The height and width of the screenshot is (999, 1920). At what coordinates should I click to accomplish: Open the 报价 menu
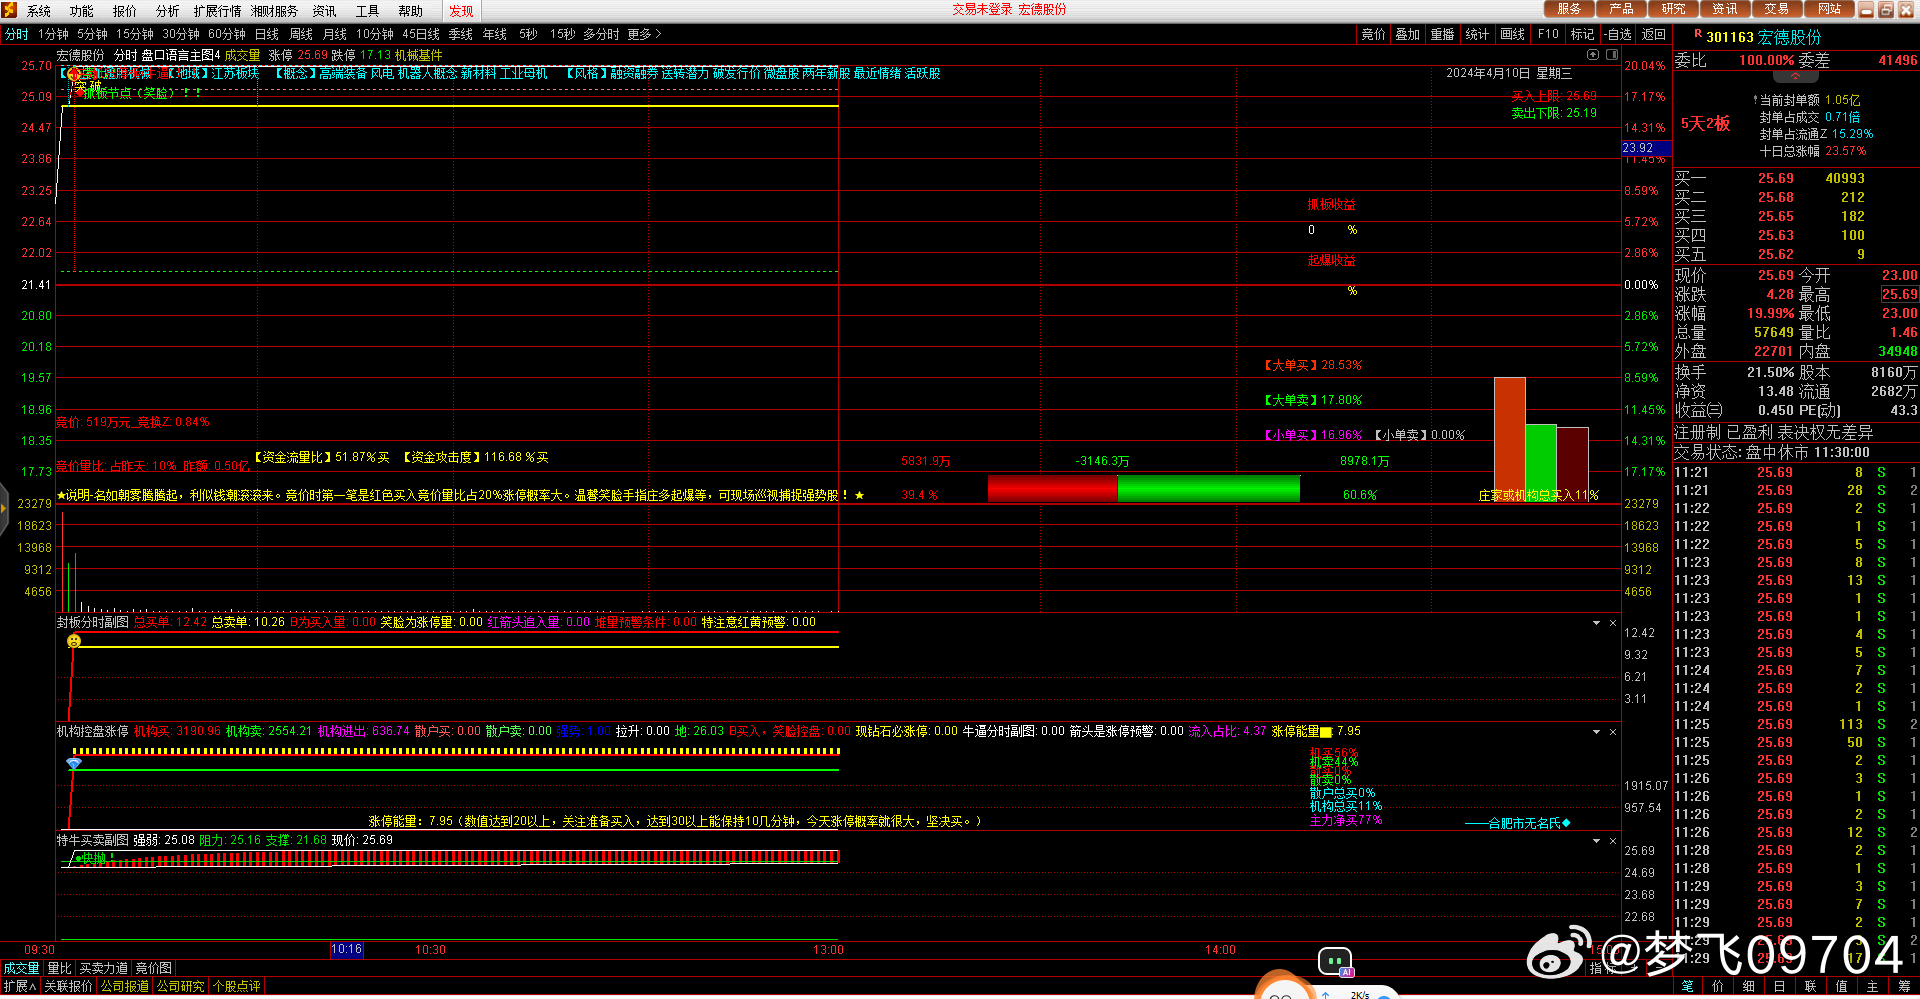pyautogui.click(x=125, y=11)
